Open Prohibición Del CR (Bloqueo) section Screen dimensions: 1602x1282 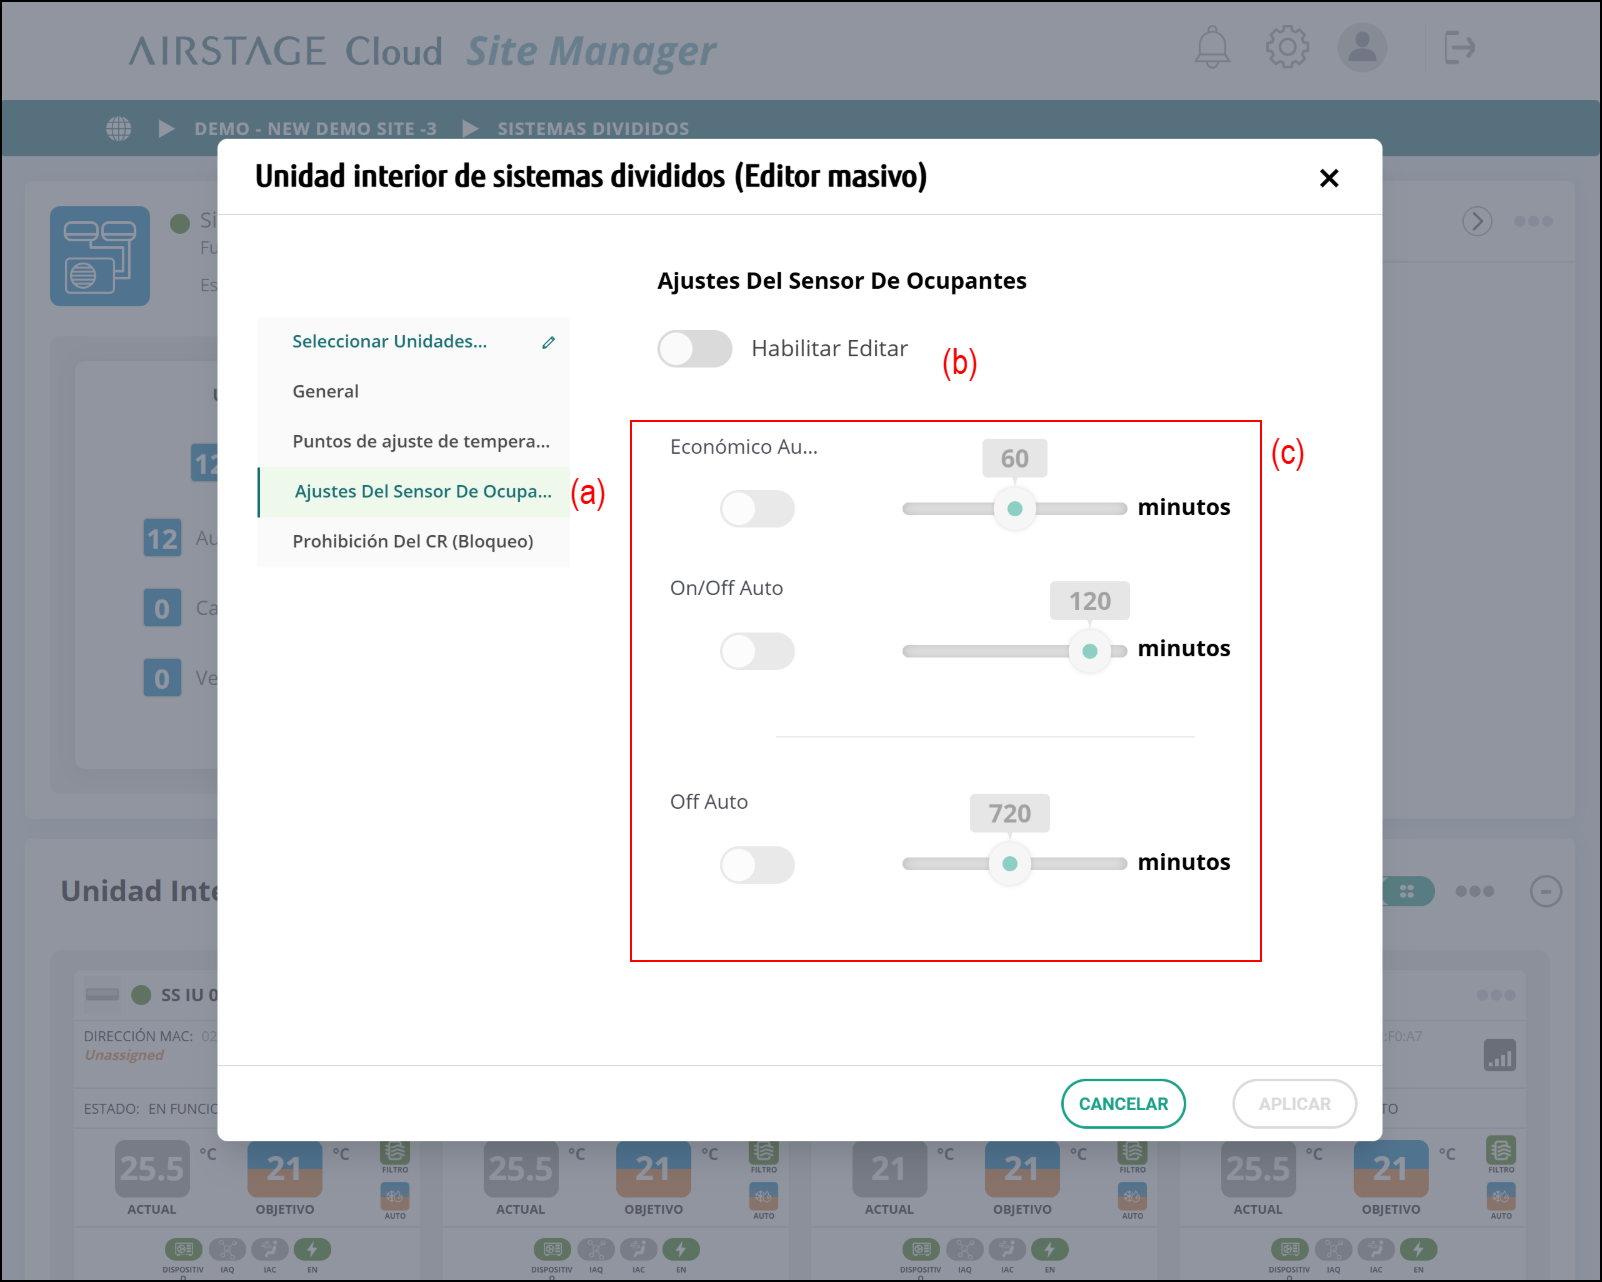click(413, 542)
